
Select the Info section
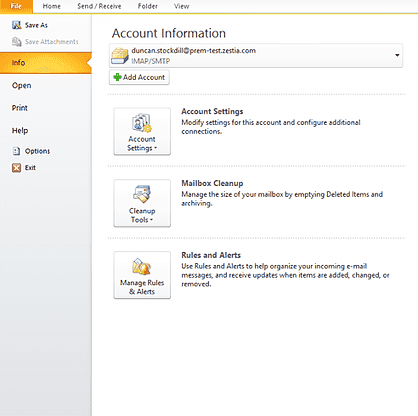(x=46, y=63)
